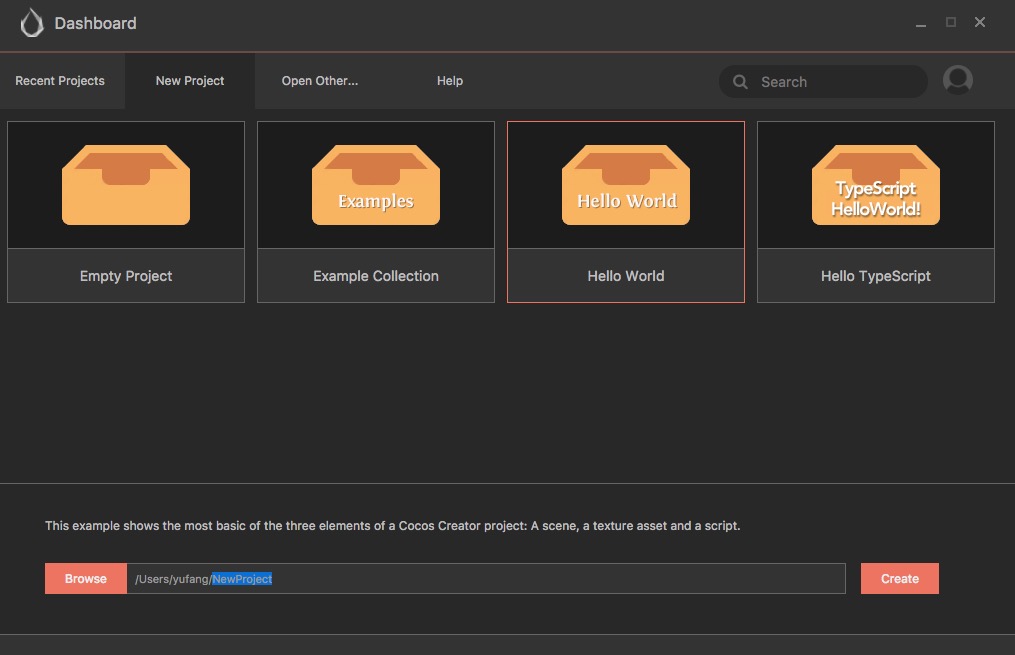Open the Open Other... tab
The image size is (1015, 655).
320,81
